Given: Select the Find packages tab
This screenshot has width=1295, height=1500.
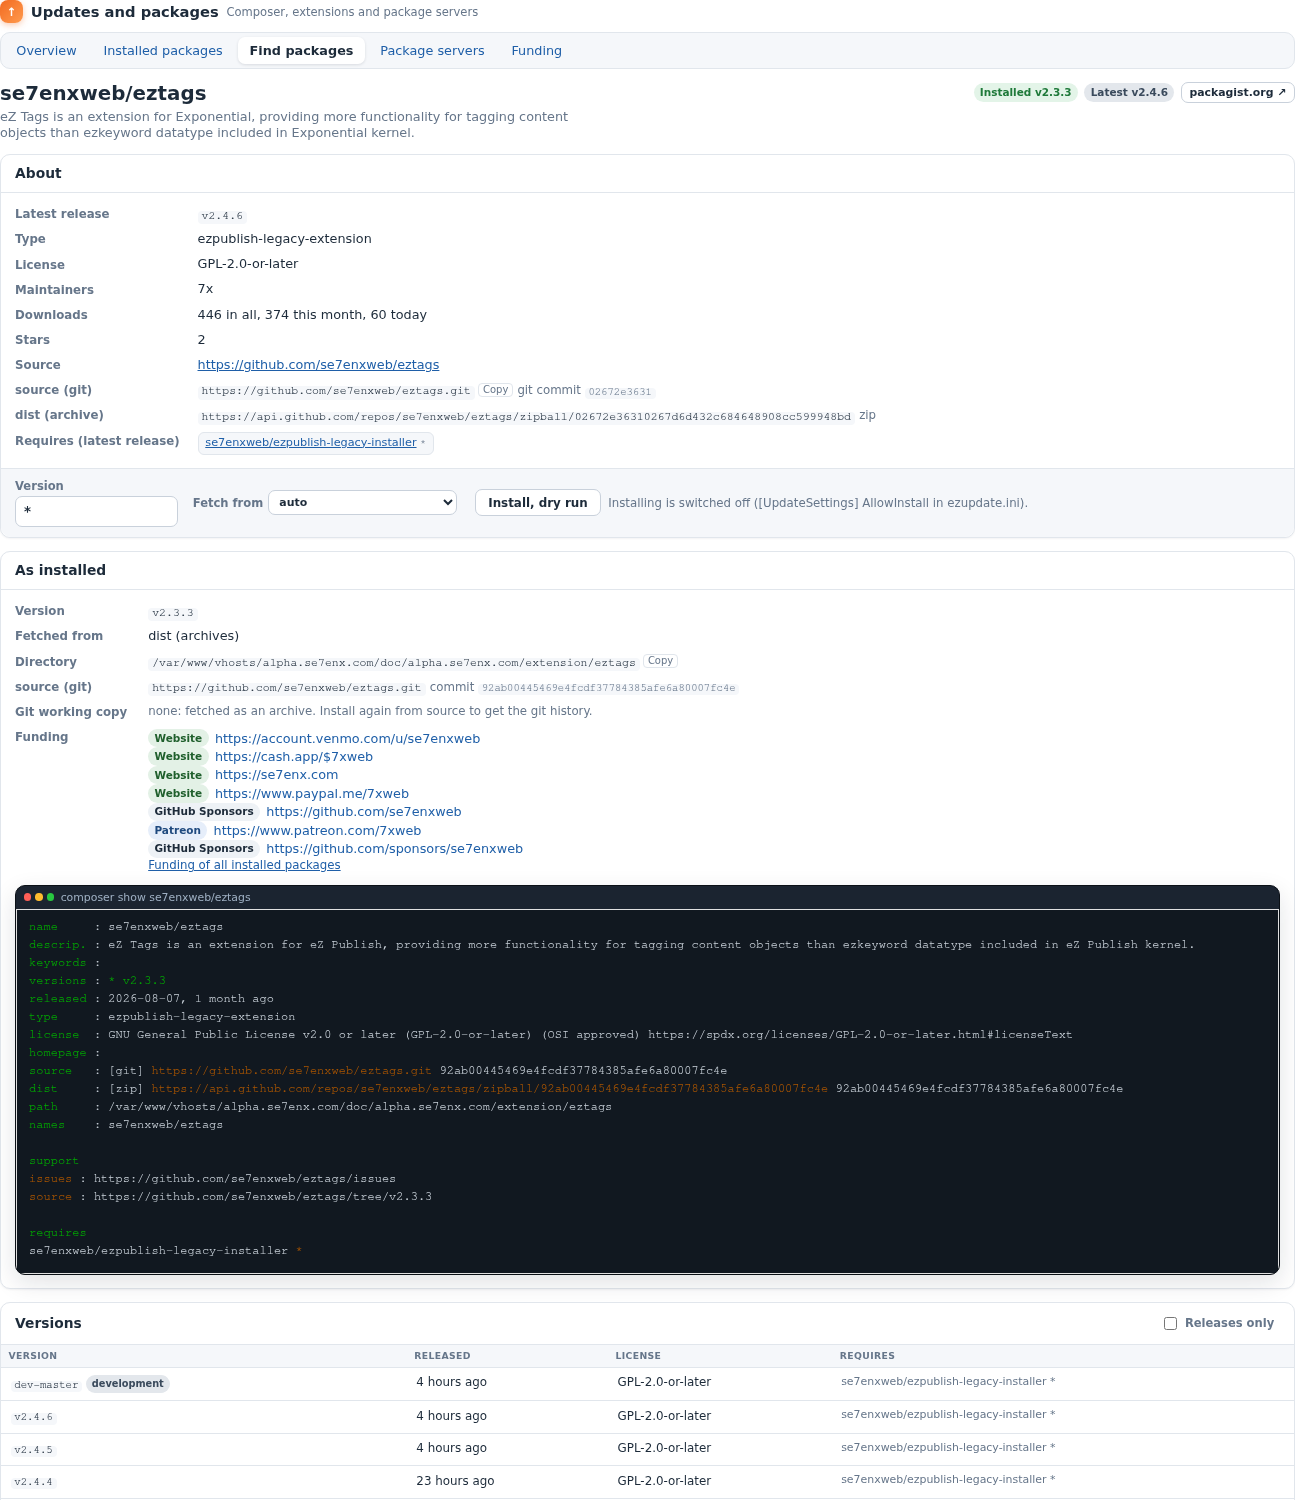Looking at the screenshot, I should tap(301, 51).
